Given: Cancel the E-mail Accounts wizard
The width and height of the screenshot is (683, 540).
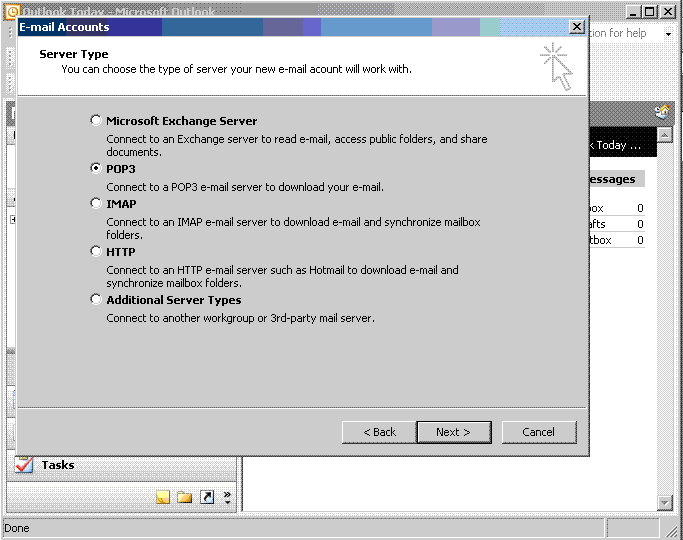Looking at the screenshot, I should (x=539, y=432).
